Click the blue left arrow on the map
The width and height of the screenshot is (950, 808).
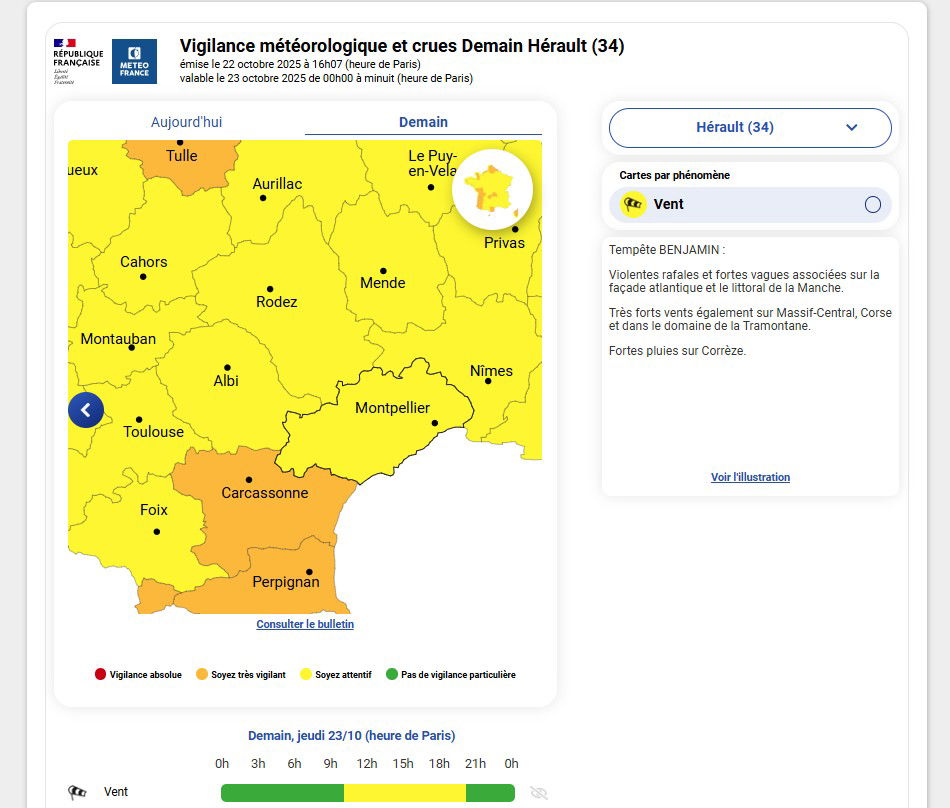pos(86,410)
